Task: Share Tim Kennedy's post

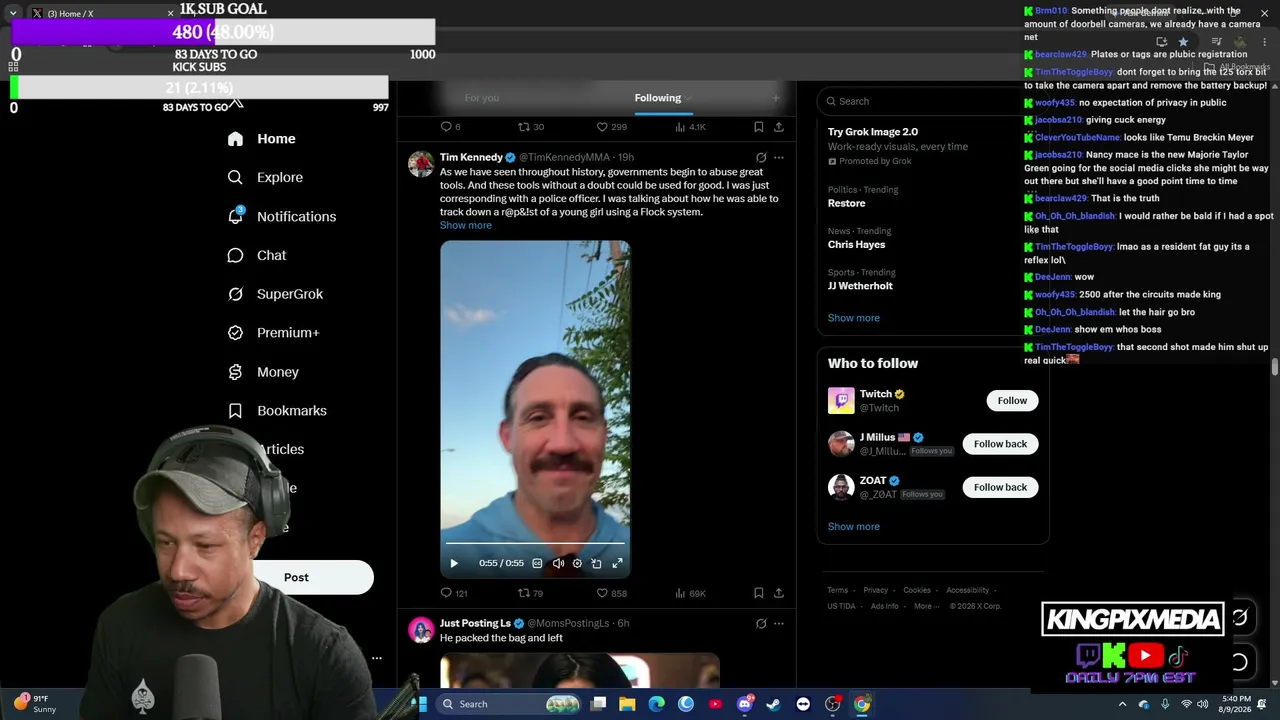Action: click(779, 593)
